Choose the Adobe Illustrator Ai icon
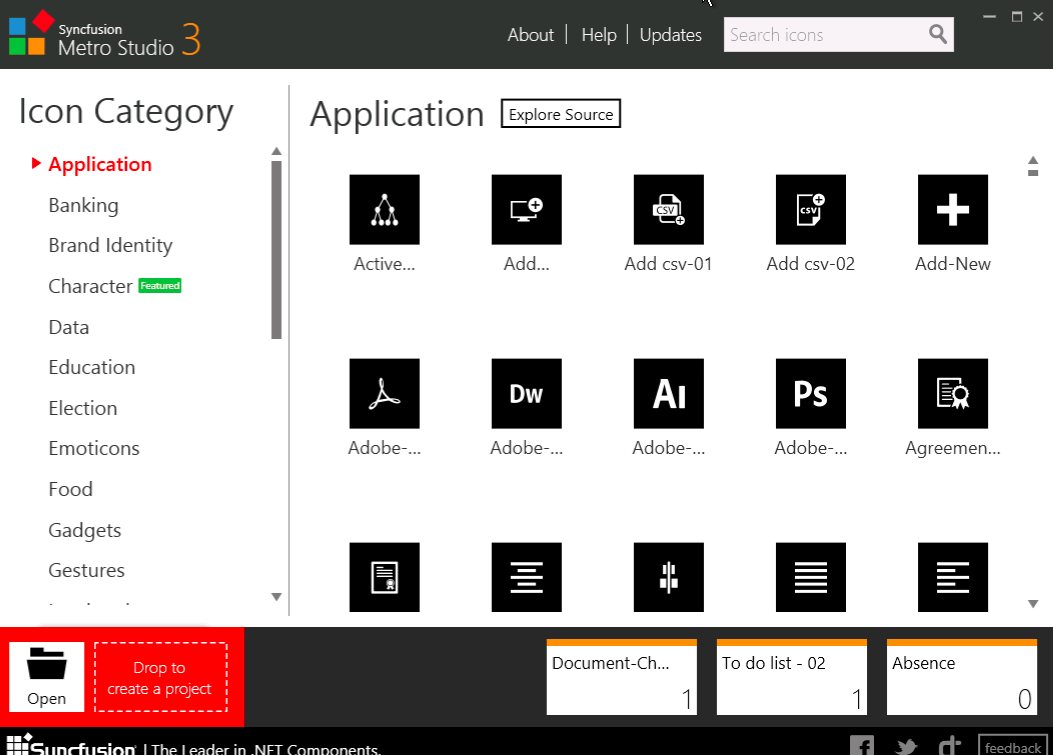Image resolution: width=1053 pixels, height=755 pixels. click(668, 394)
